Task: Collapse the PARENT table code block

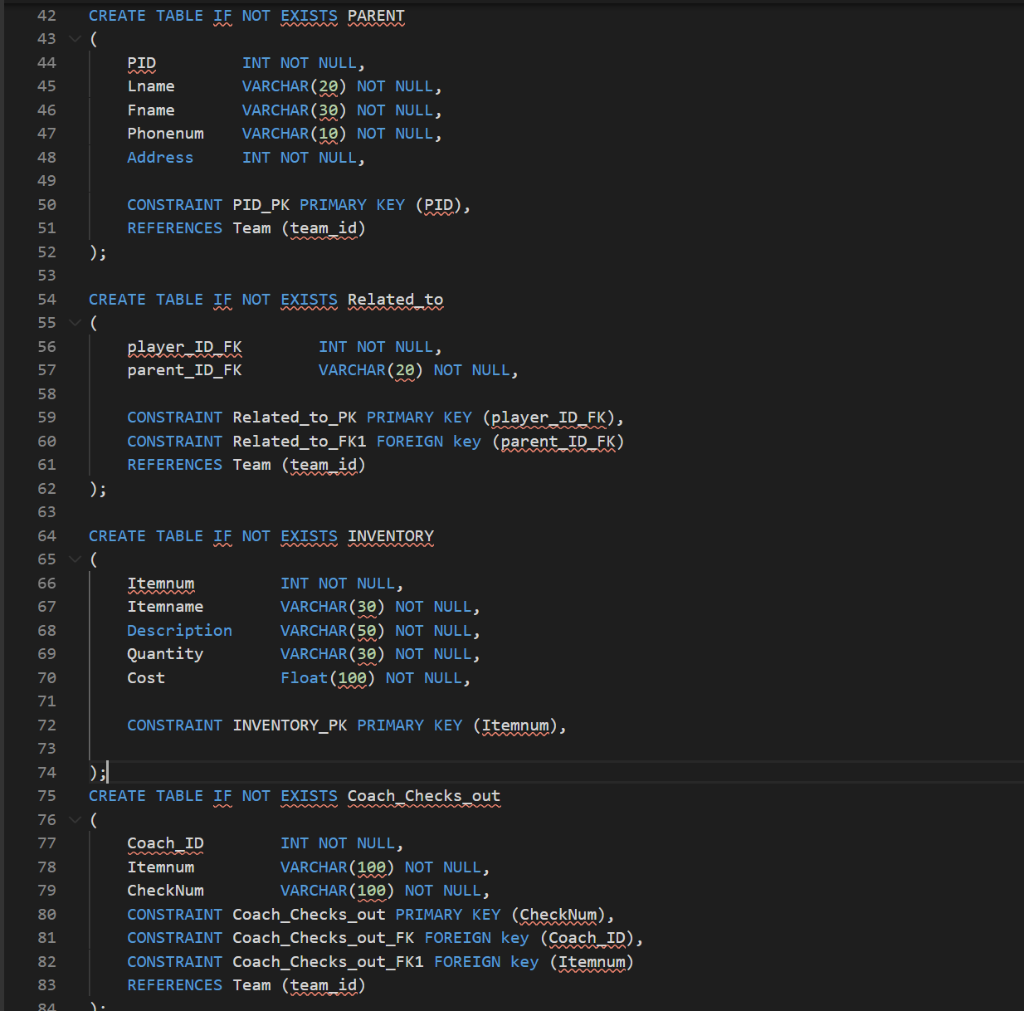Action: point(75,39)
